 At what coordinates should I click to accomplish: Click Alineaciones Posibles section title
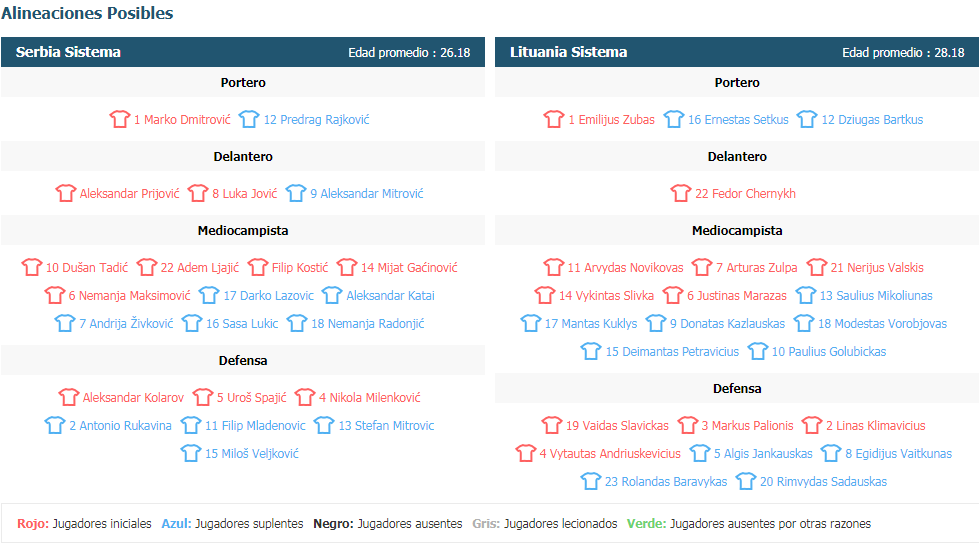point(87,14)
